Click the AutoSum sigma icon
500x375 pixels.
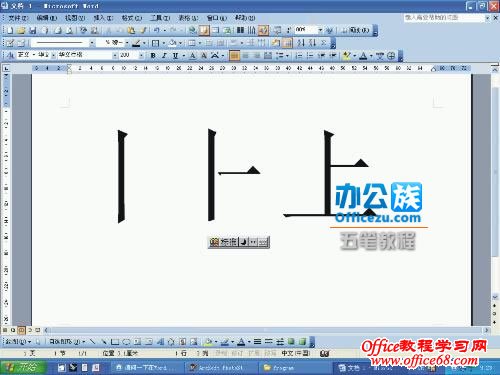tap(323, 43)
